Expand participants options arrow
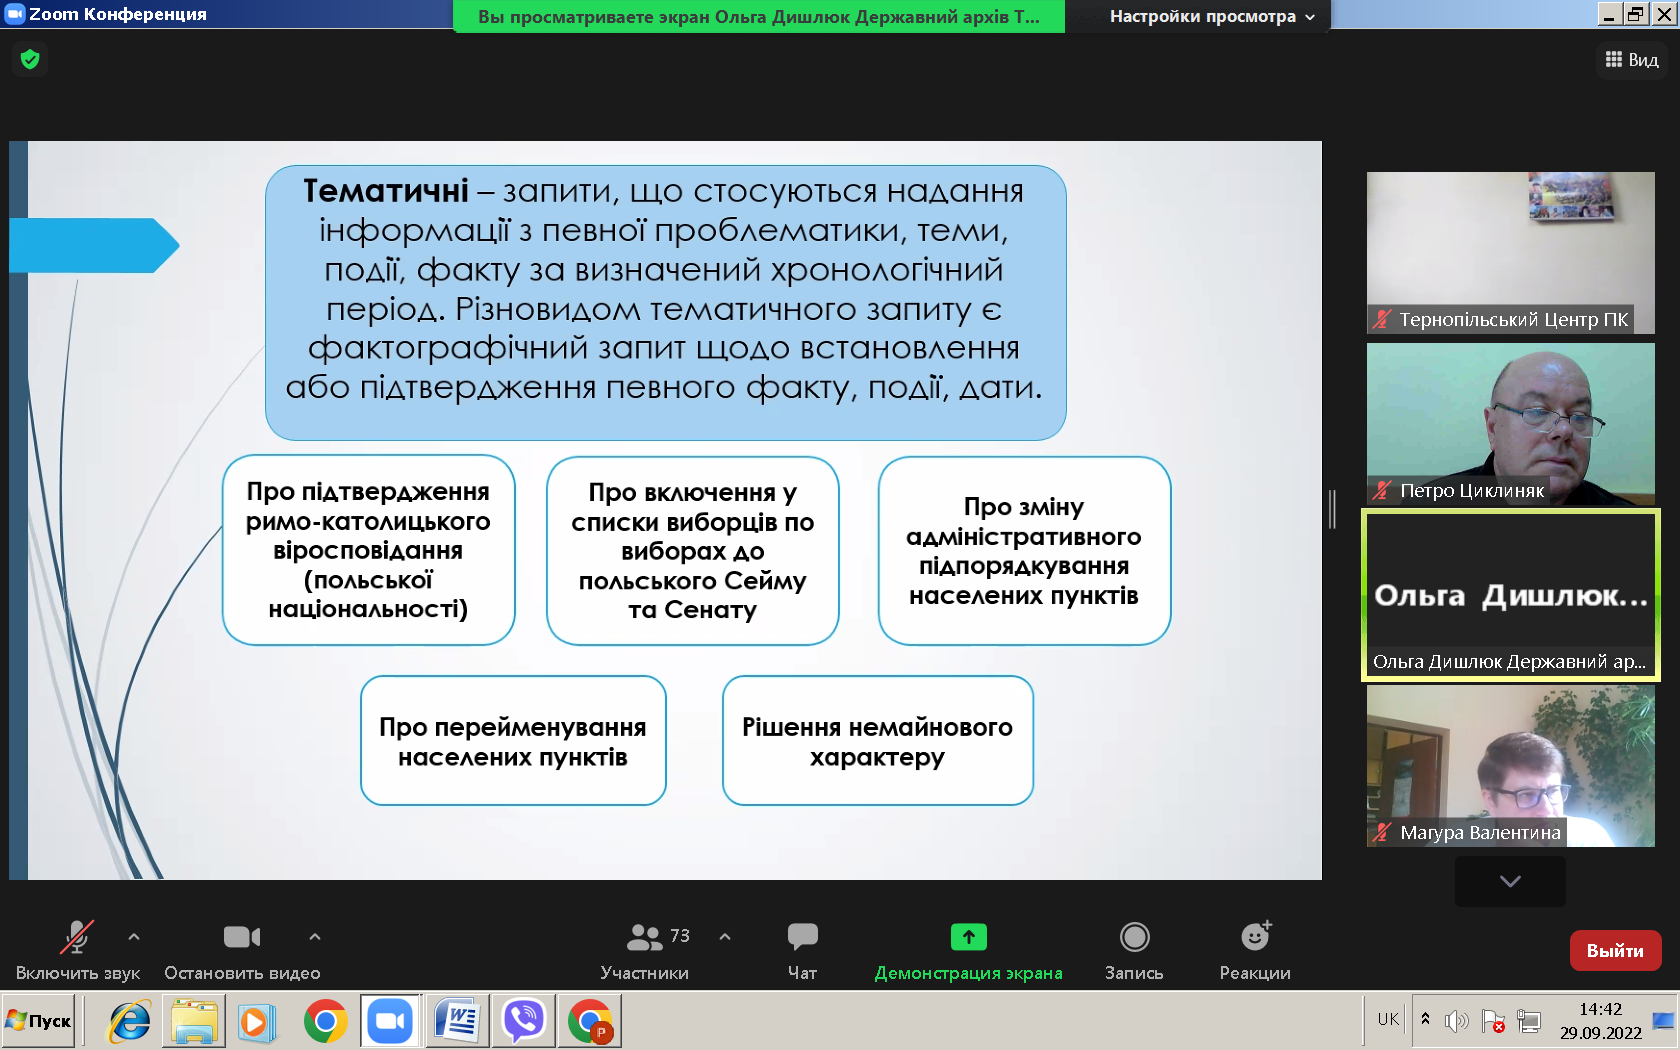 (x=725, y=937)
